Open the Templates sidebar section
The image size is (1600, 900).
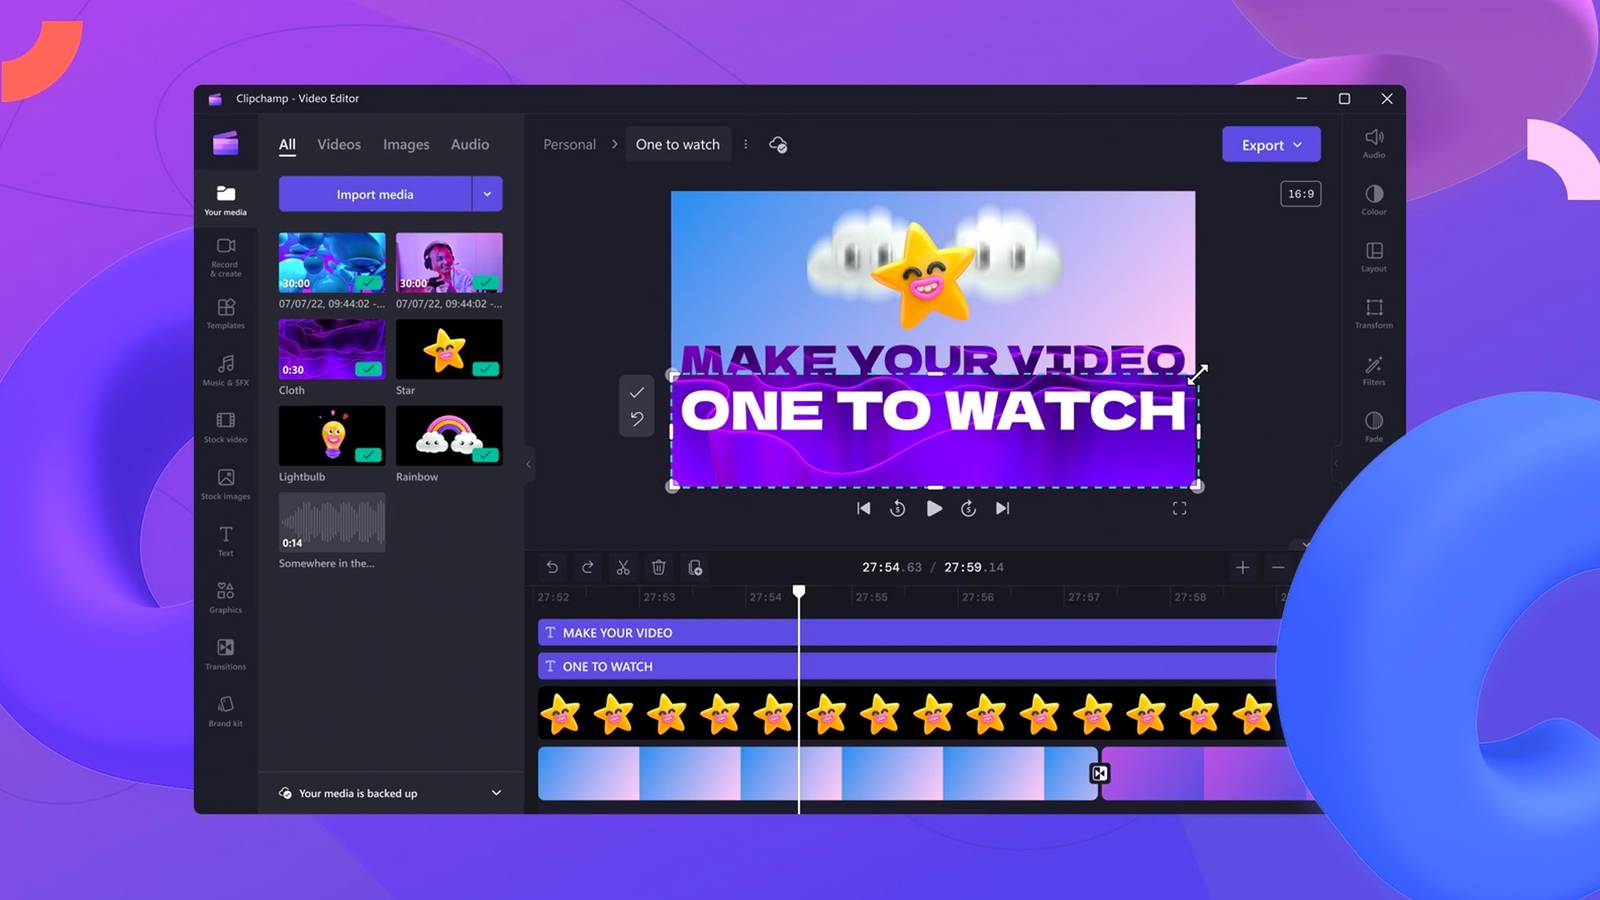pos(225,313)
